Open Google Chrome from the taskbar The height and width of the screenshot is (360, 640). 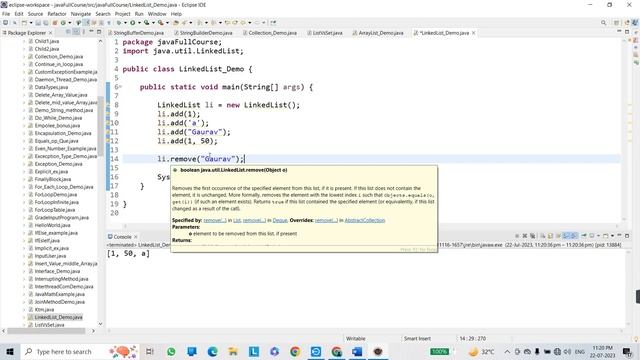pos(295,351)
